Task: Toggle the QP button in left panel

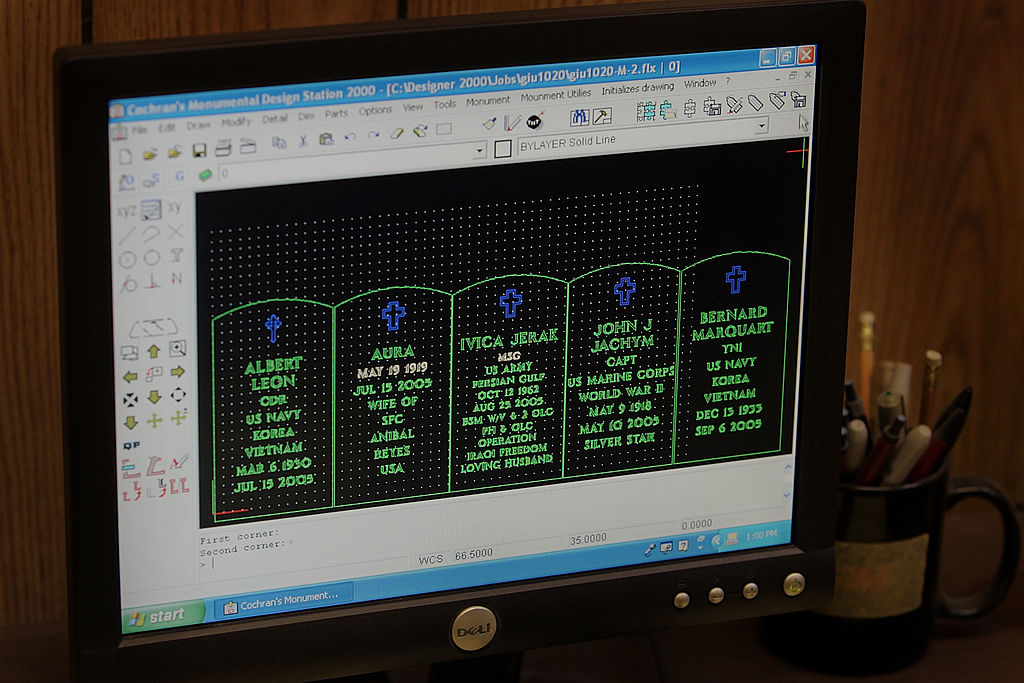Action: coord(131,446)
